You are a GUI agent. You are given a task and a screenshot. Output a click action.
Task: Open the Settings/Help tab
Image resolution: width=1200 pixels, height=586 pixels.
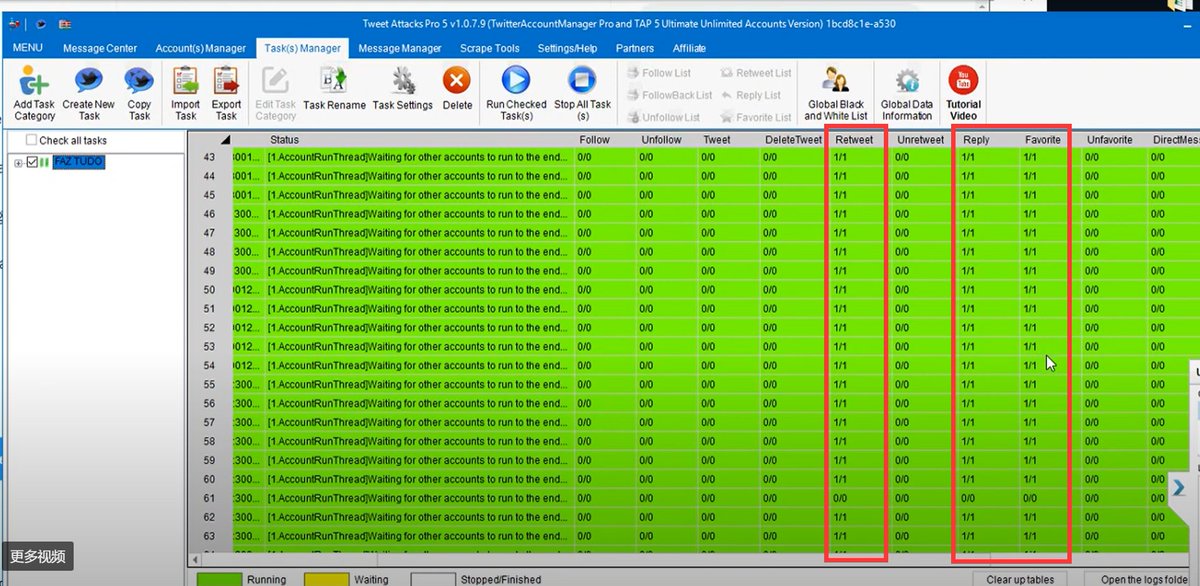tap(567, 48)
